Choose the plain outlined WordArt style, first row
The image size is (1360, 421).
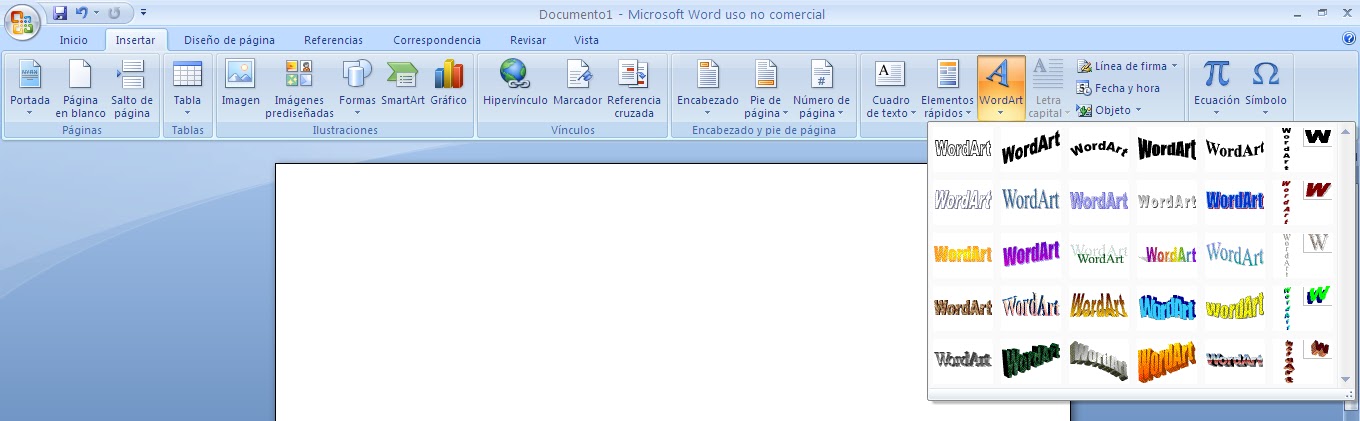(963, 149)
